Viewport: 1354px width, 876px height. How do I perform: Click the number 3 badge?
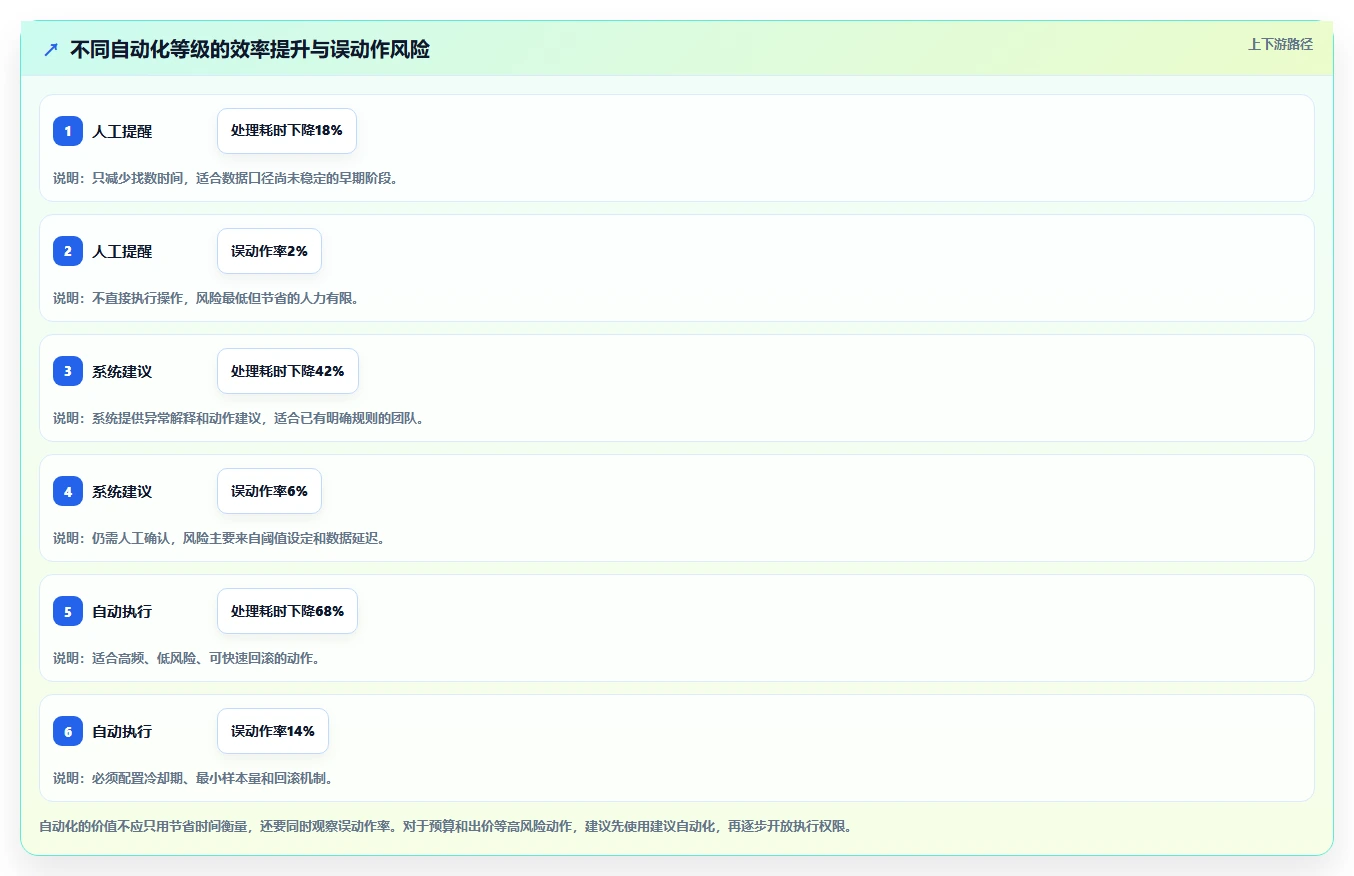(68, 371)
